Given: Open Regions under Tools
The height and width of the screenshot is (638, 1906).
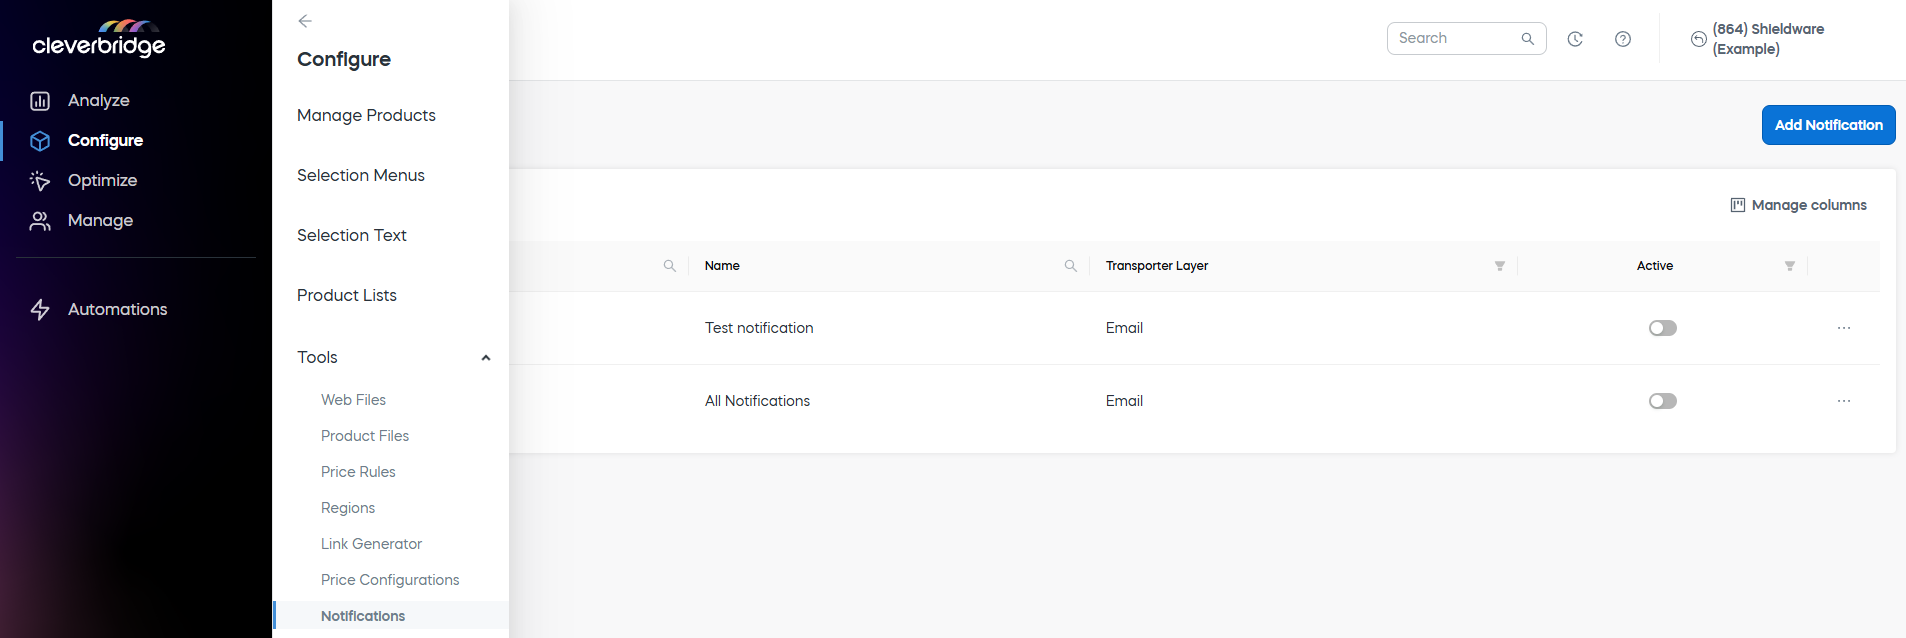Looking at the screenshot, I should pyautogui.click(x=348, y=508).
